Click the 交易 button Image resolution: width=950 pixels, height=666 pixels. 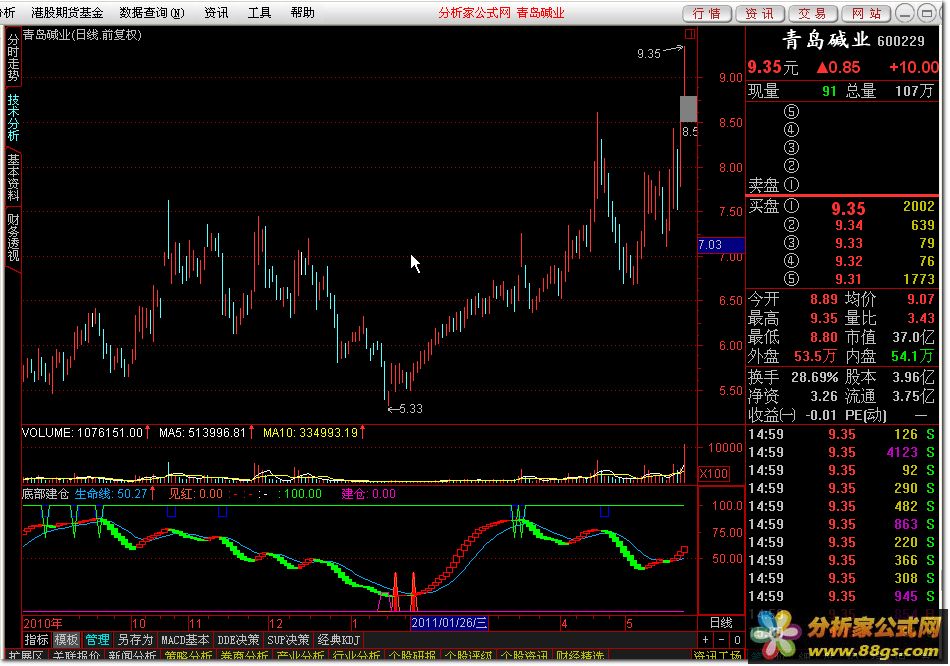812,13
